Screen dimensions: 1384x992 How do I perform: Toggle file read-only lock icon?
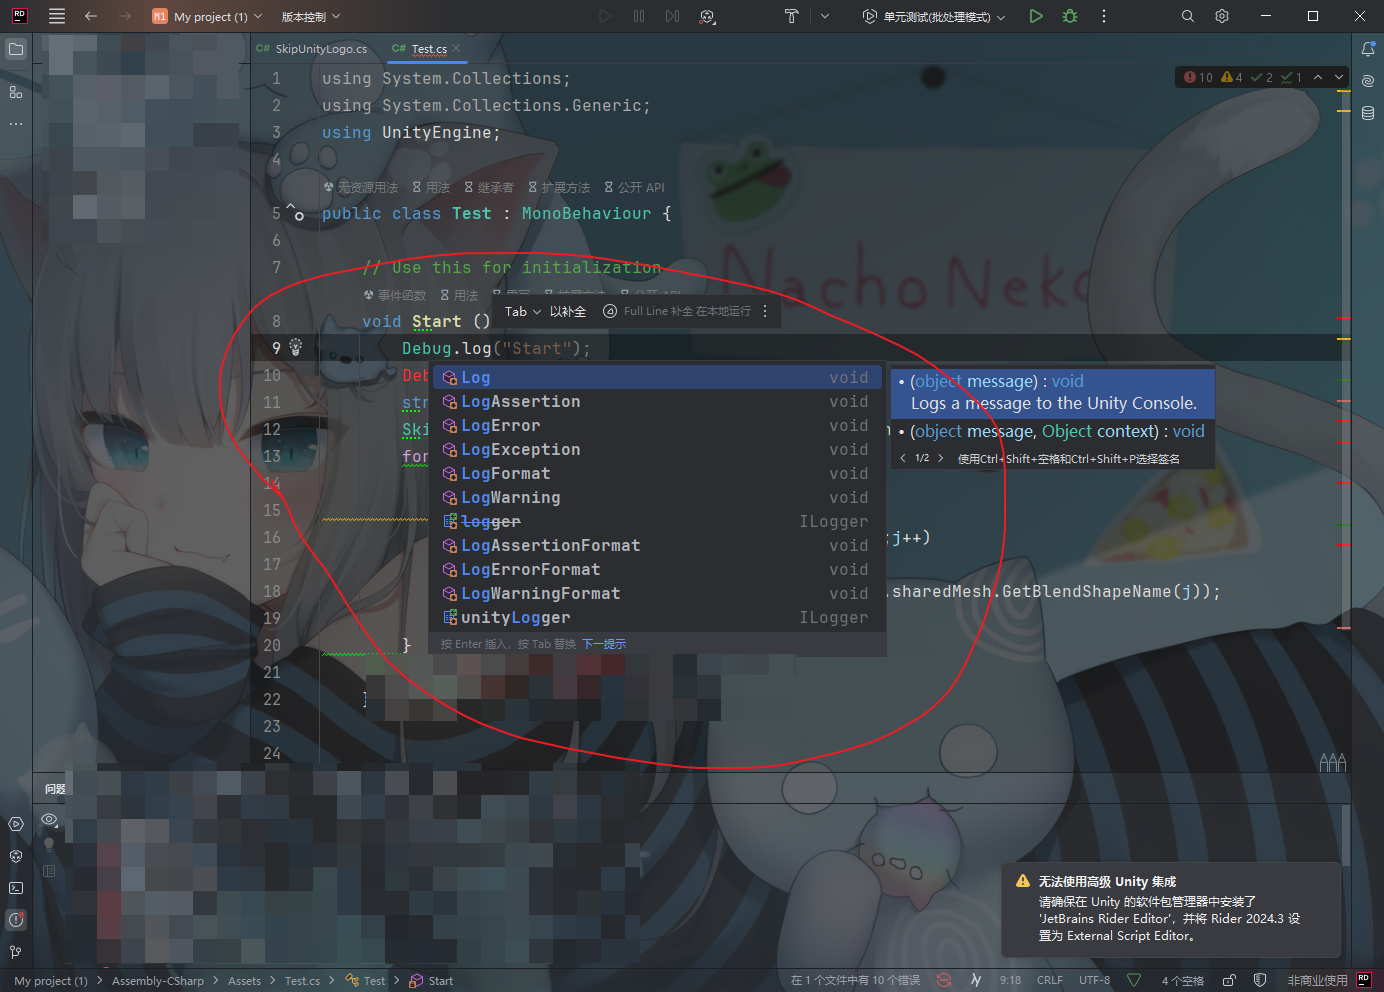click(1230, 980)
